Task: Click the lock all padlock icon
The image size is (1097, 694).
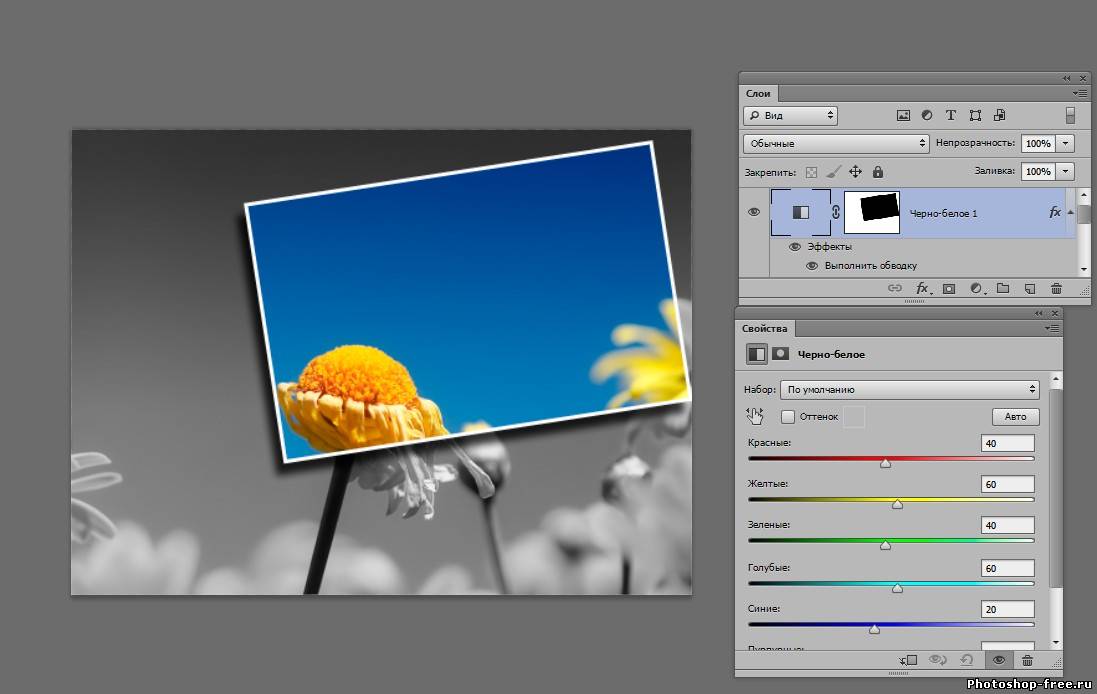Action: tap(878, 172)
